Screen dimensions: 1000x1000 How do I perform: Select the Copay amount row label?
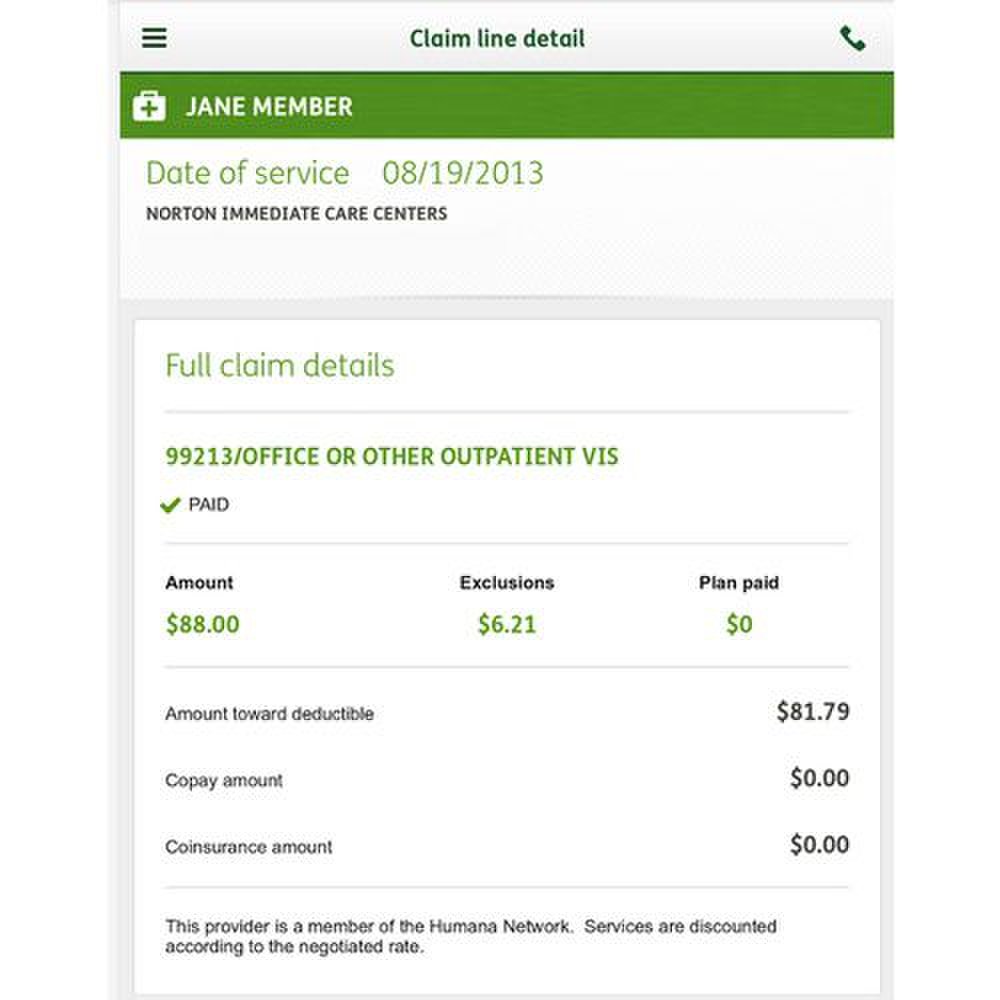tap(224, 780)
